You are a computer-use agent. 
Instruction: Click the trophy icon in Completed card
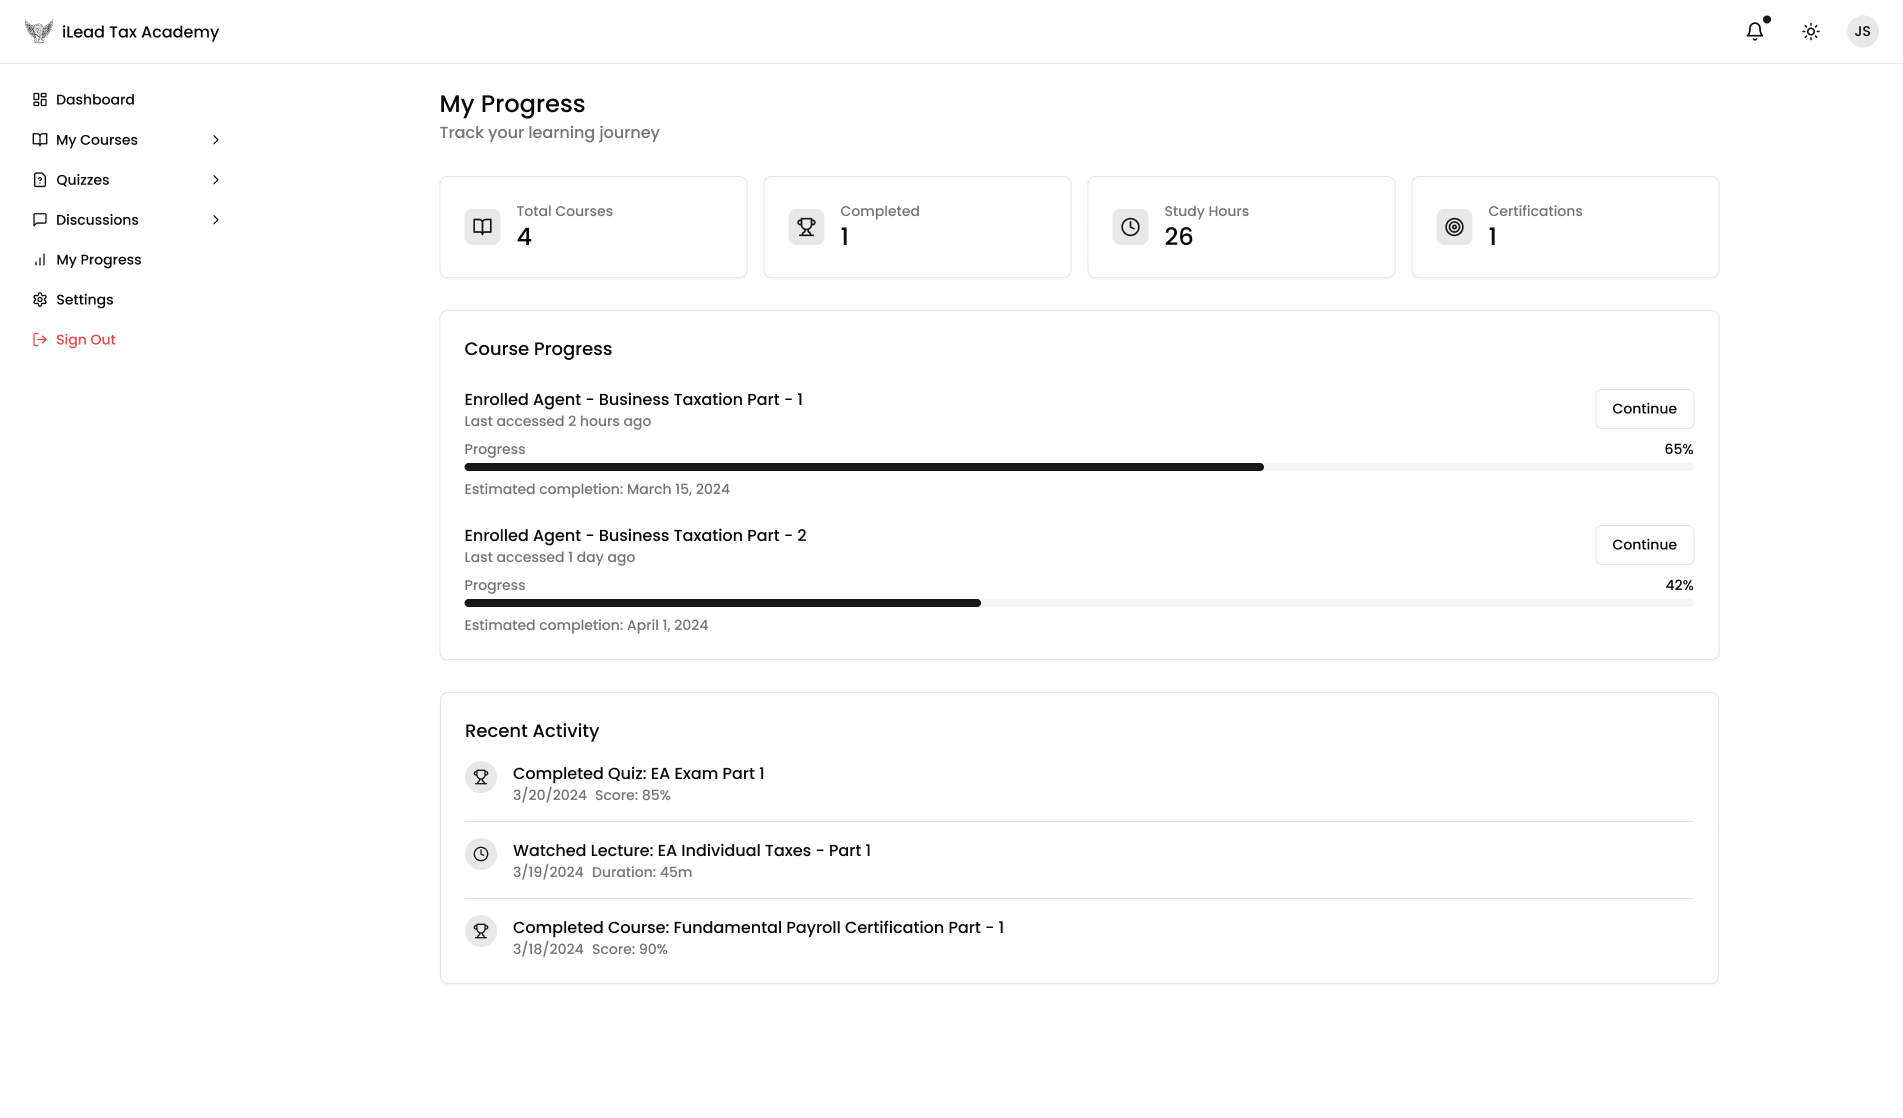[806, 227]
